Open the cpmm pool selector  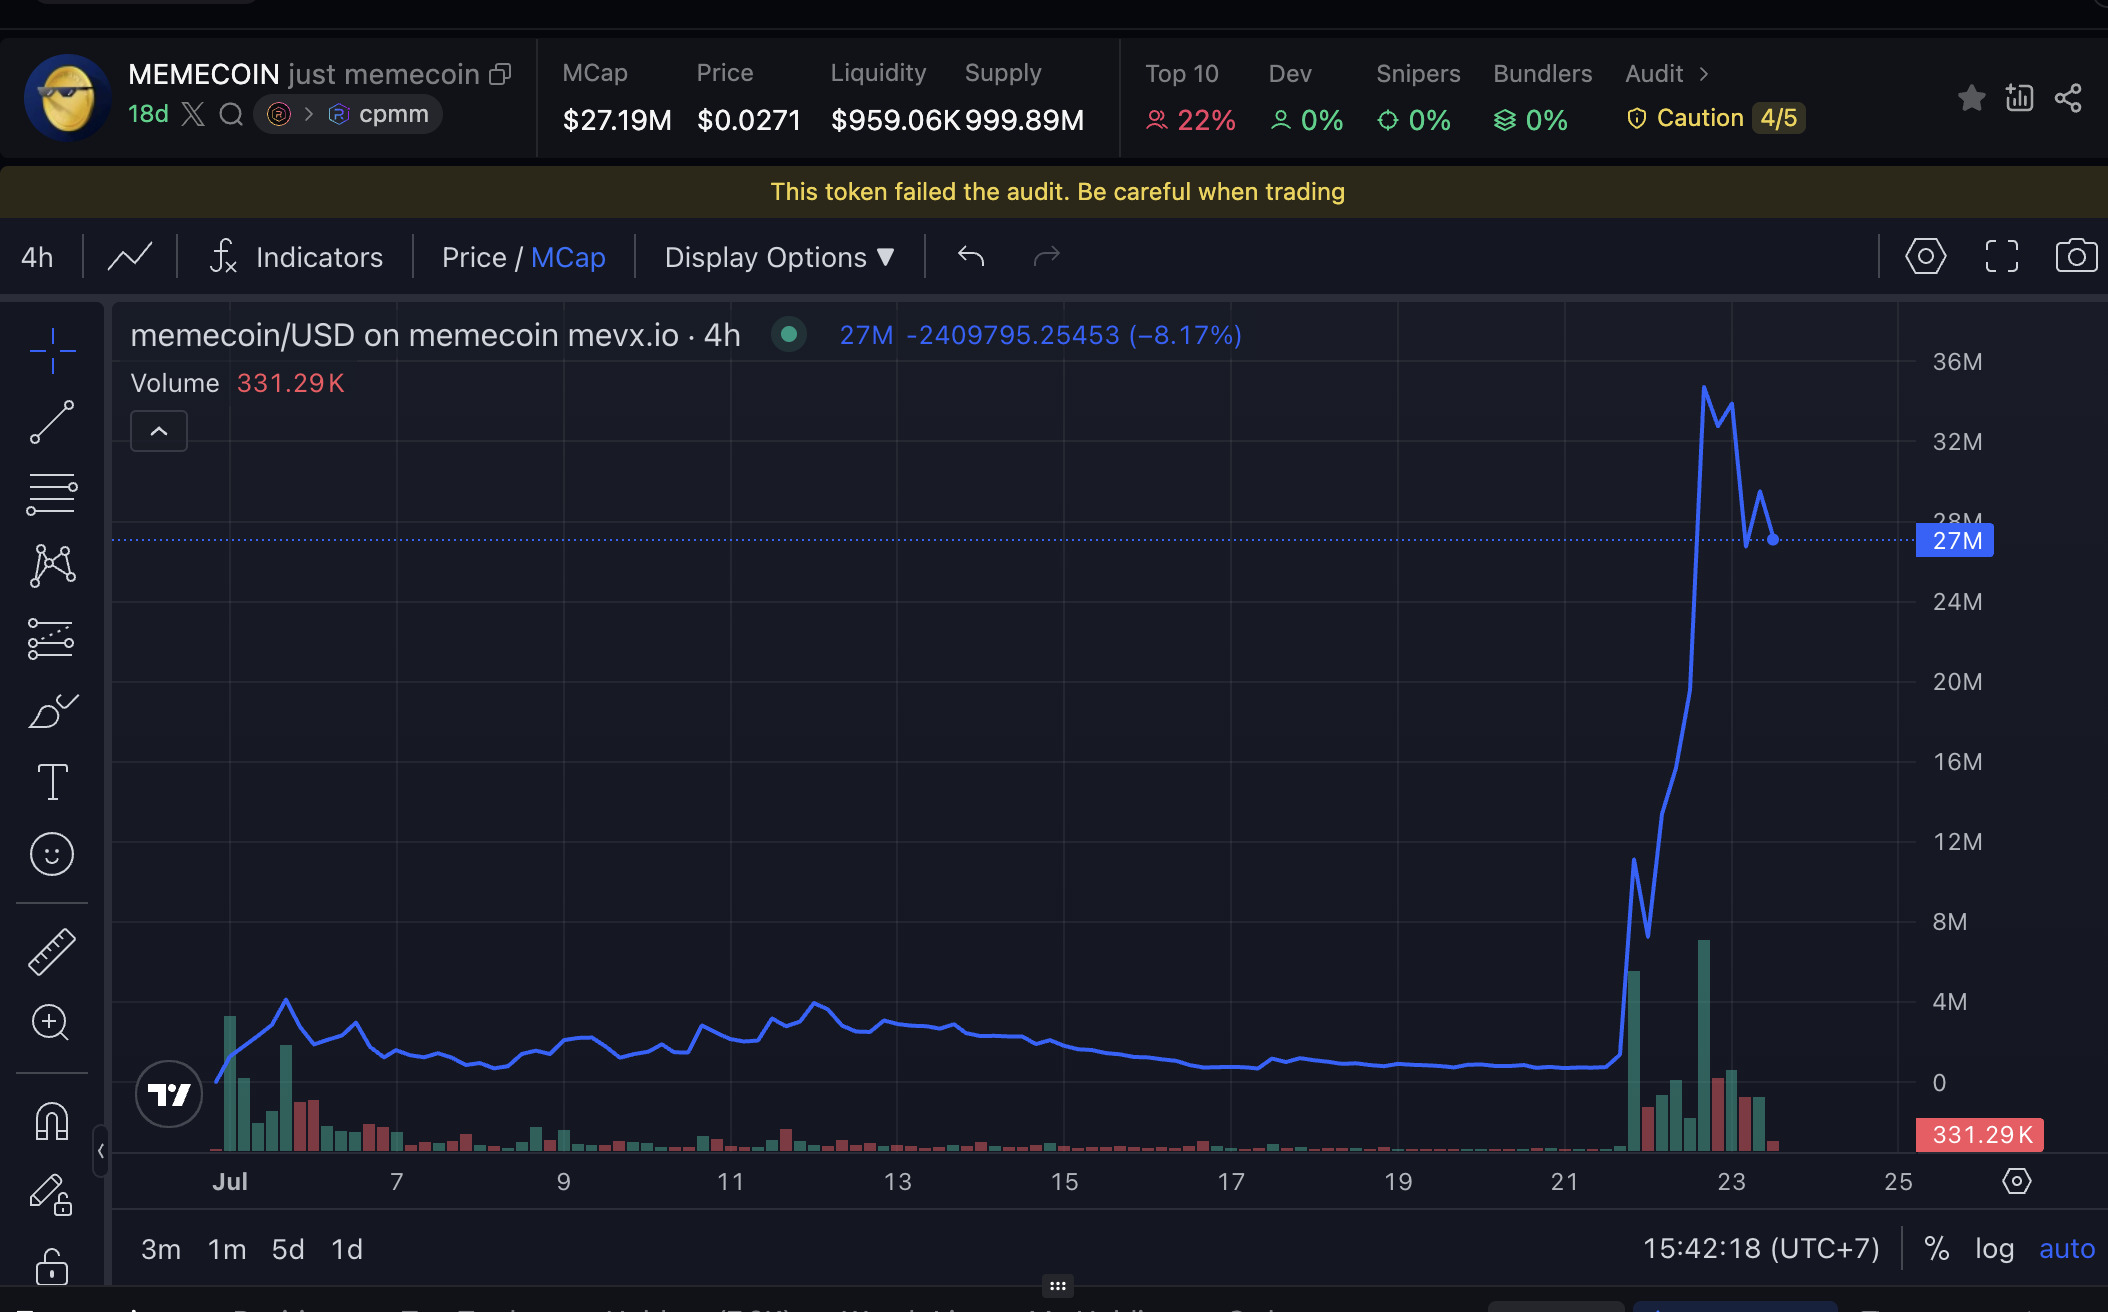click(347, 114)
